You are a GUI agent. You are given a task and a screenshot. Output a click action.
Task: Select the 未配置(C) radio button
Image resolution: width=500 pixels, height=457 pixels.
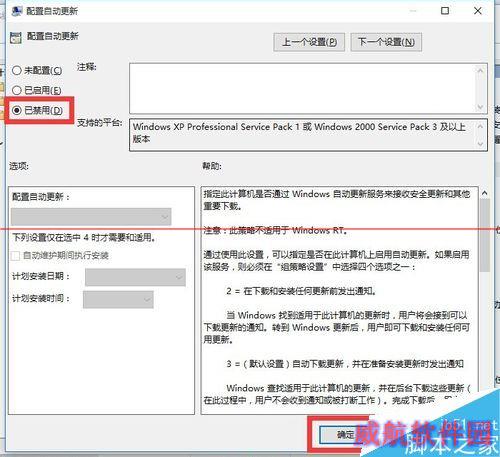pos(17,70)
